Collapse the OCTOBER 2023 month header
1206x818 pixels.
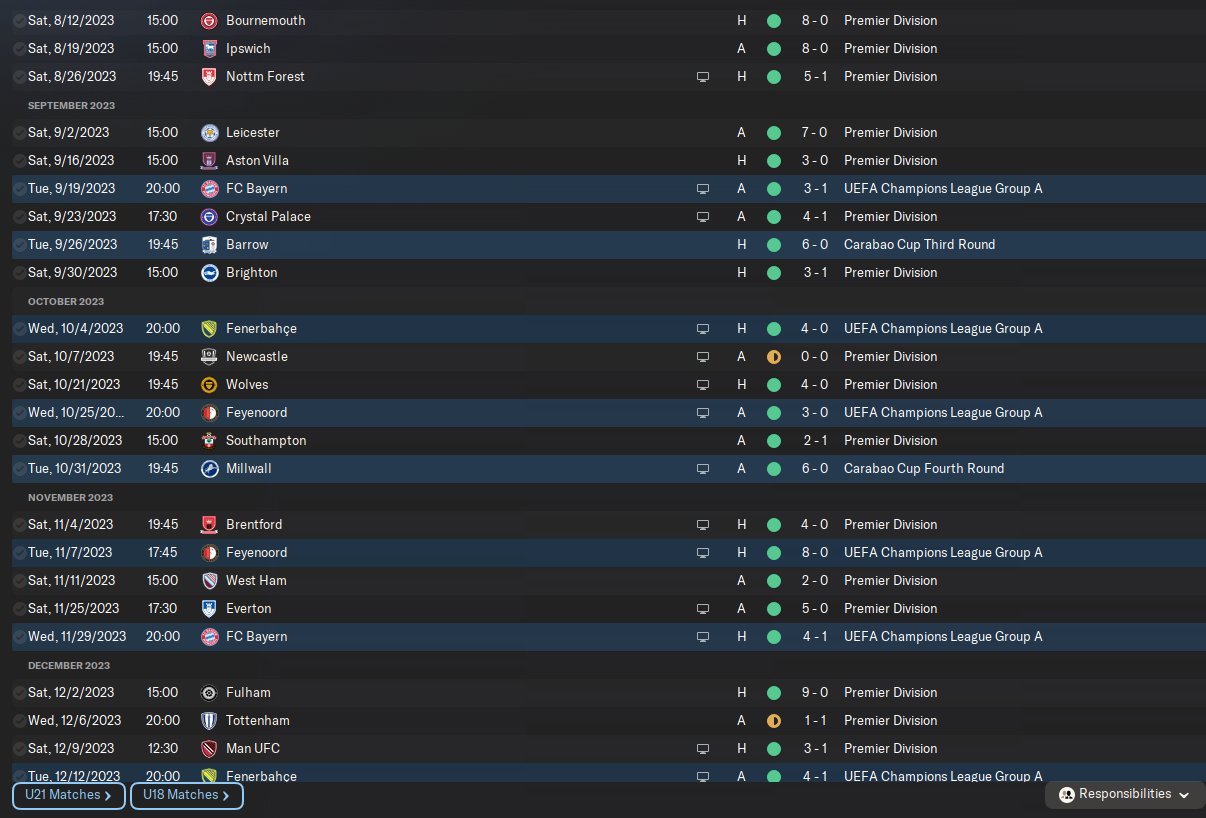[x=66, y=301]
